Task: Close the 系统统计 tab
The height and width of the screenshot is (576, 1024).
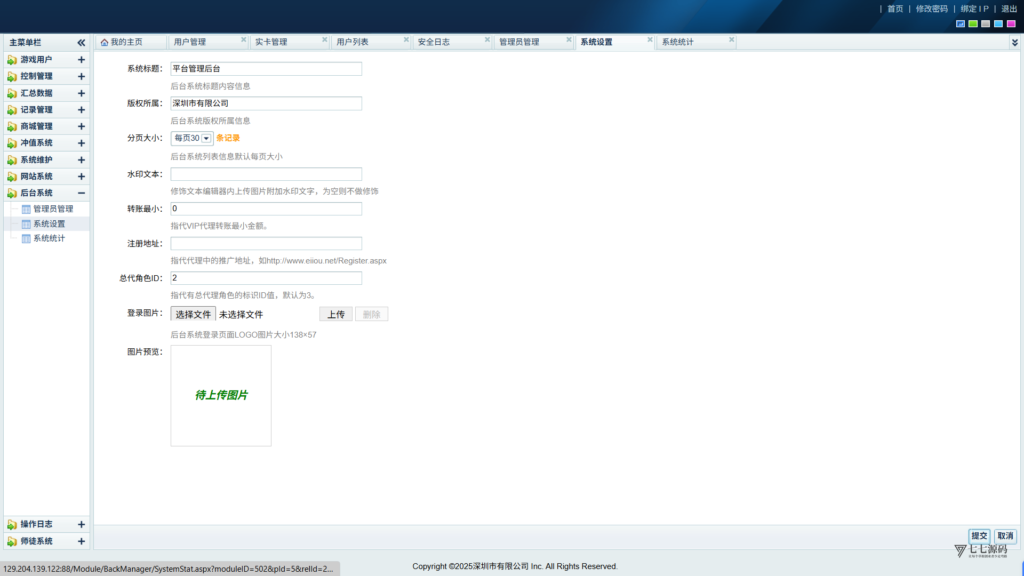Action: [x=731, y=40]
